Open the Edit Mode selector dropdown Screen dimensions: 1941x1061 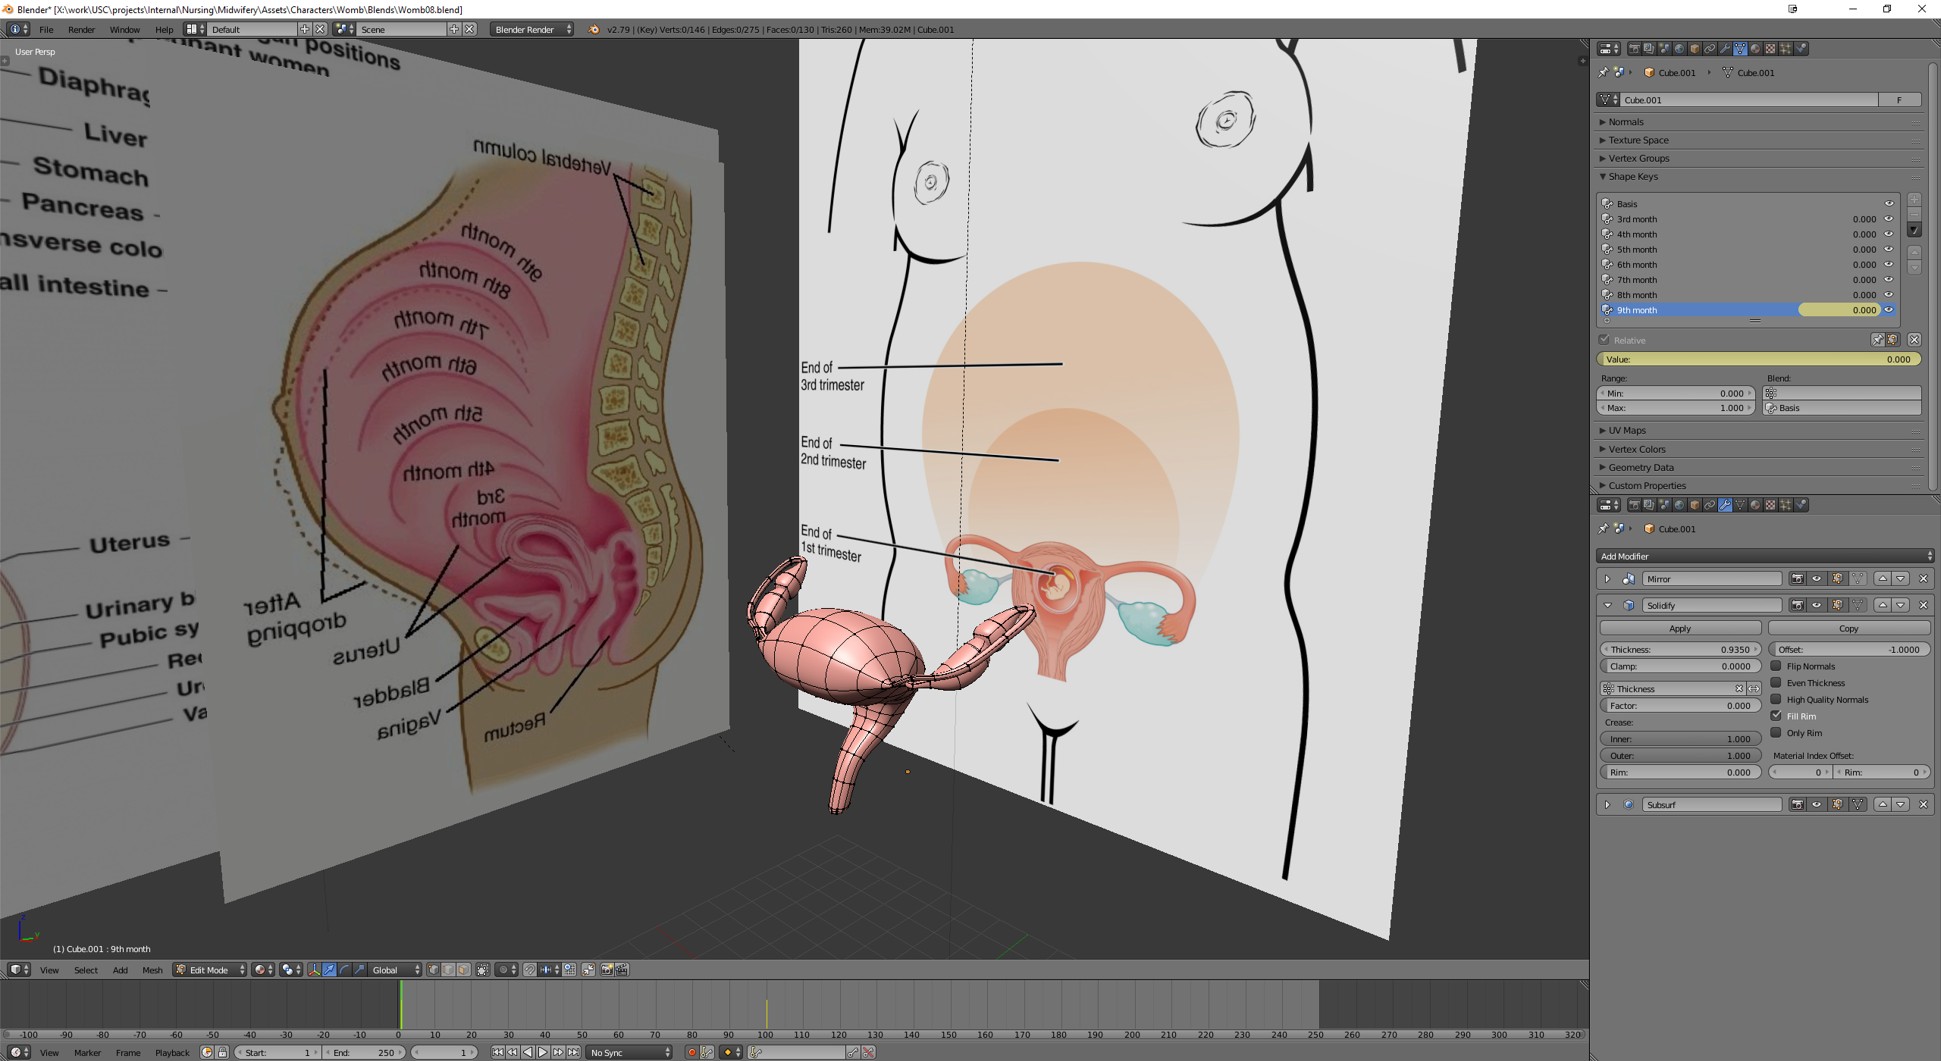[x=210, y=970]
